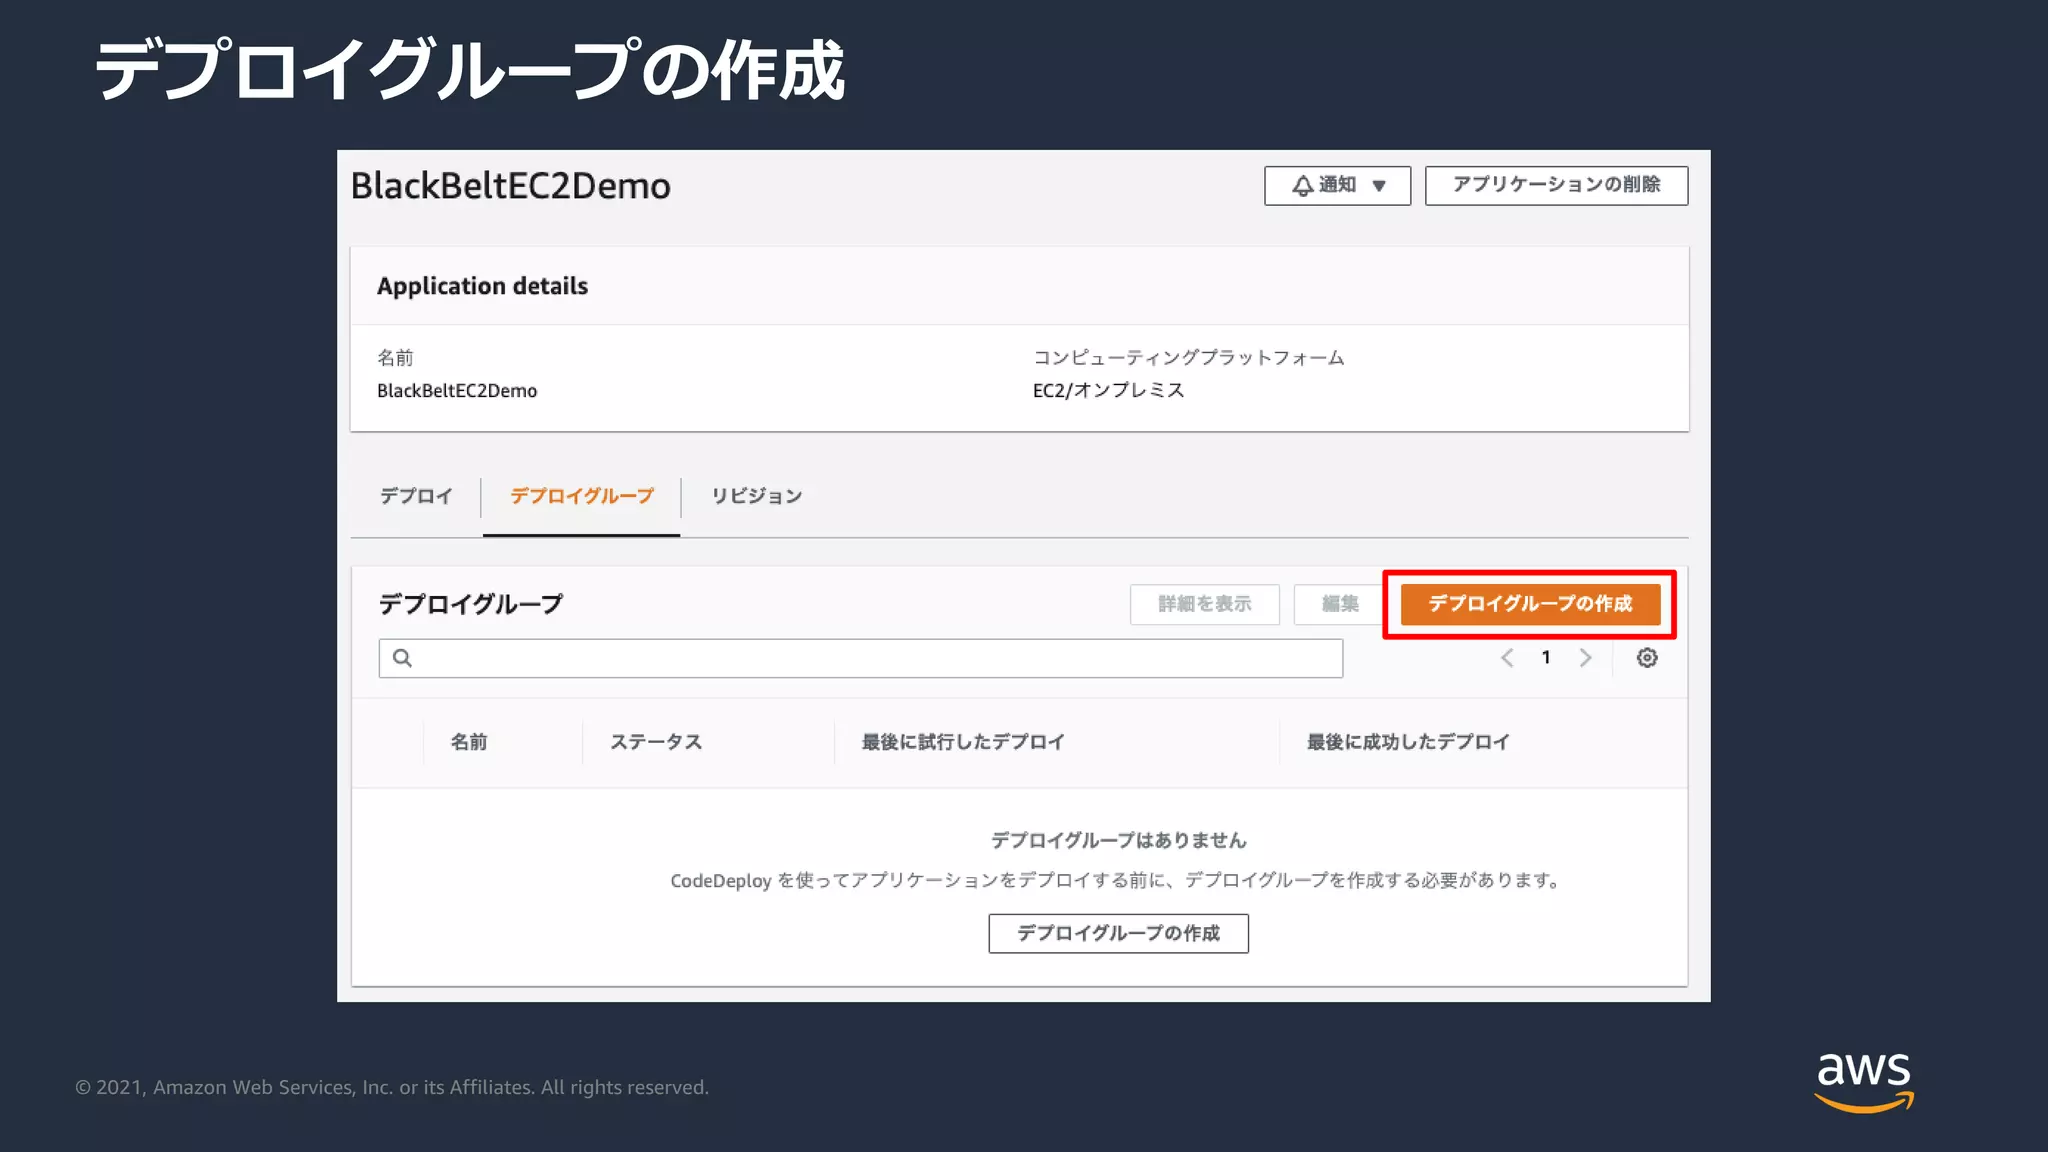Image resolution: width=2048 pixels, height=1152 pixels.
Task: Click the Application details heading
Action: click(x=482, y=286)
